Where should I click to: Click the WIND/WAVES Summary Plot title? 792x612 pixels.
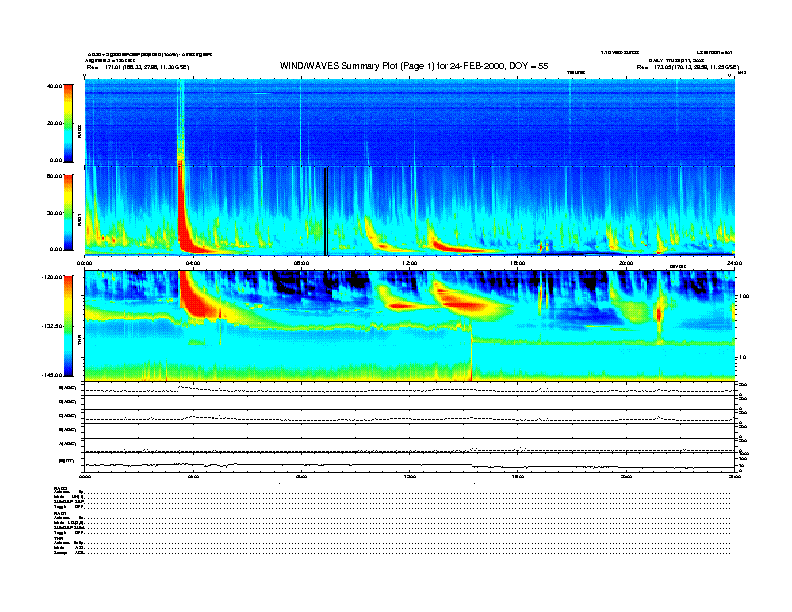tap(414, 66)
